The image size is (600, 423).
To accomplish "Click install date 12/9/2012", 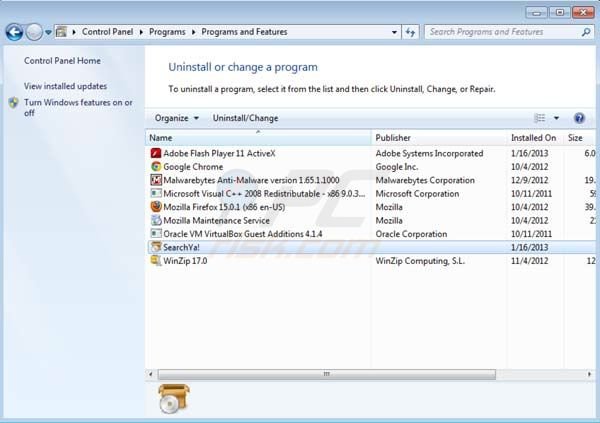I will tap(530, 180).
